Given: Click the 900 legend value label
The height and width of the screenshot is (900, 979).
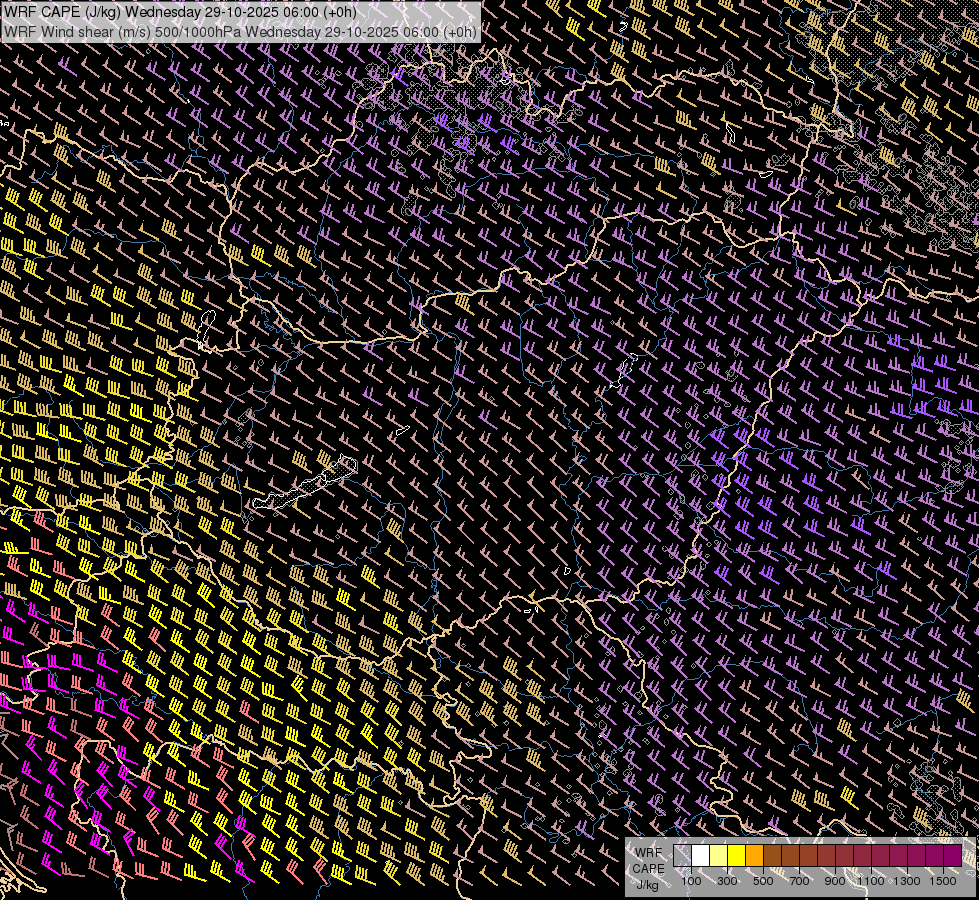Looking at the screenshot, I should 835,881.
